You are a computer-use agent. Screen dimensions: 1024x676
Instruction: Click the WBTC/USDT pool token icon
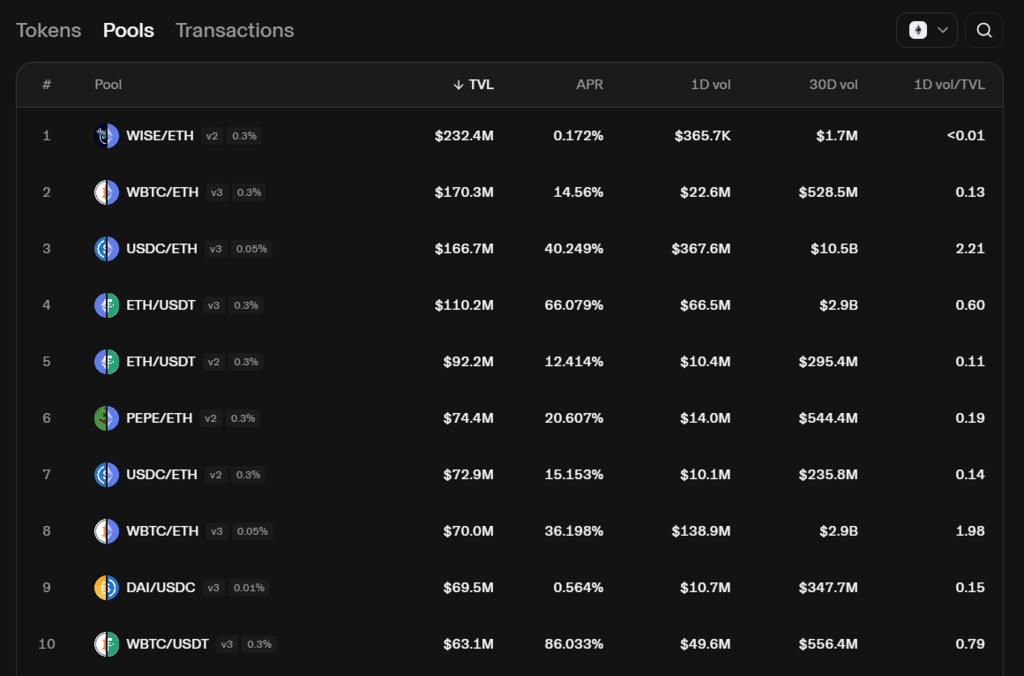[106, 644]
